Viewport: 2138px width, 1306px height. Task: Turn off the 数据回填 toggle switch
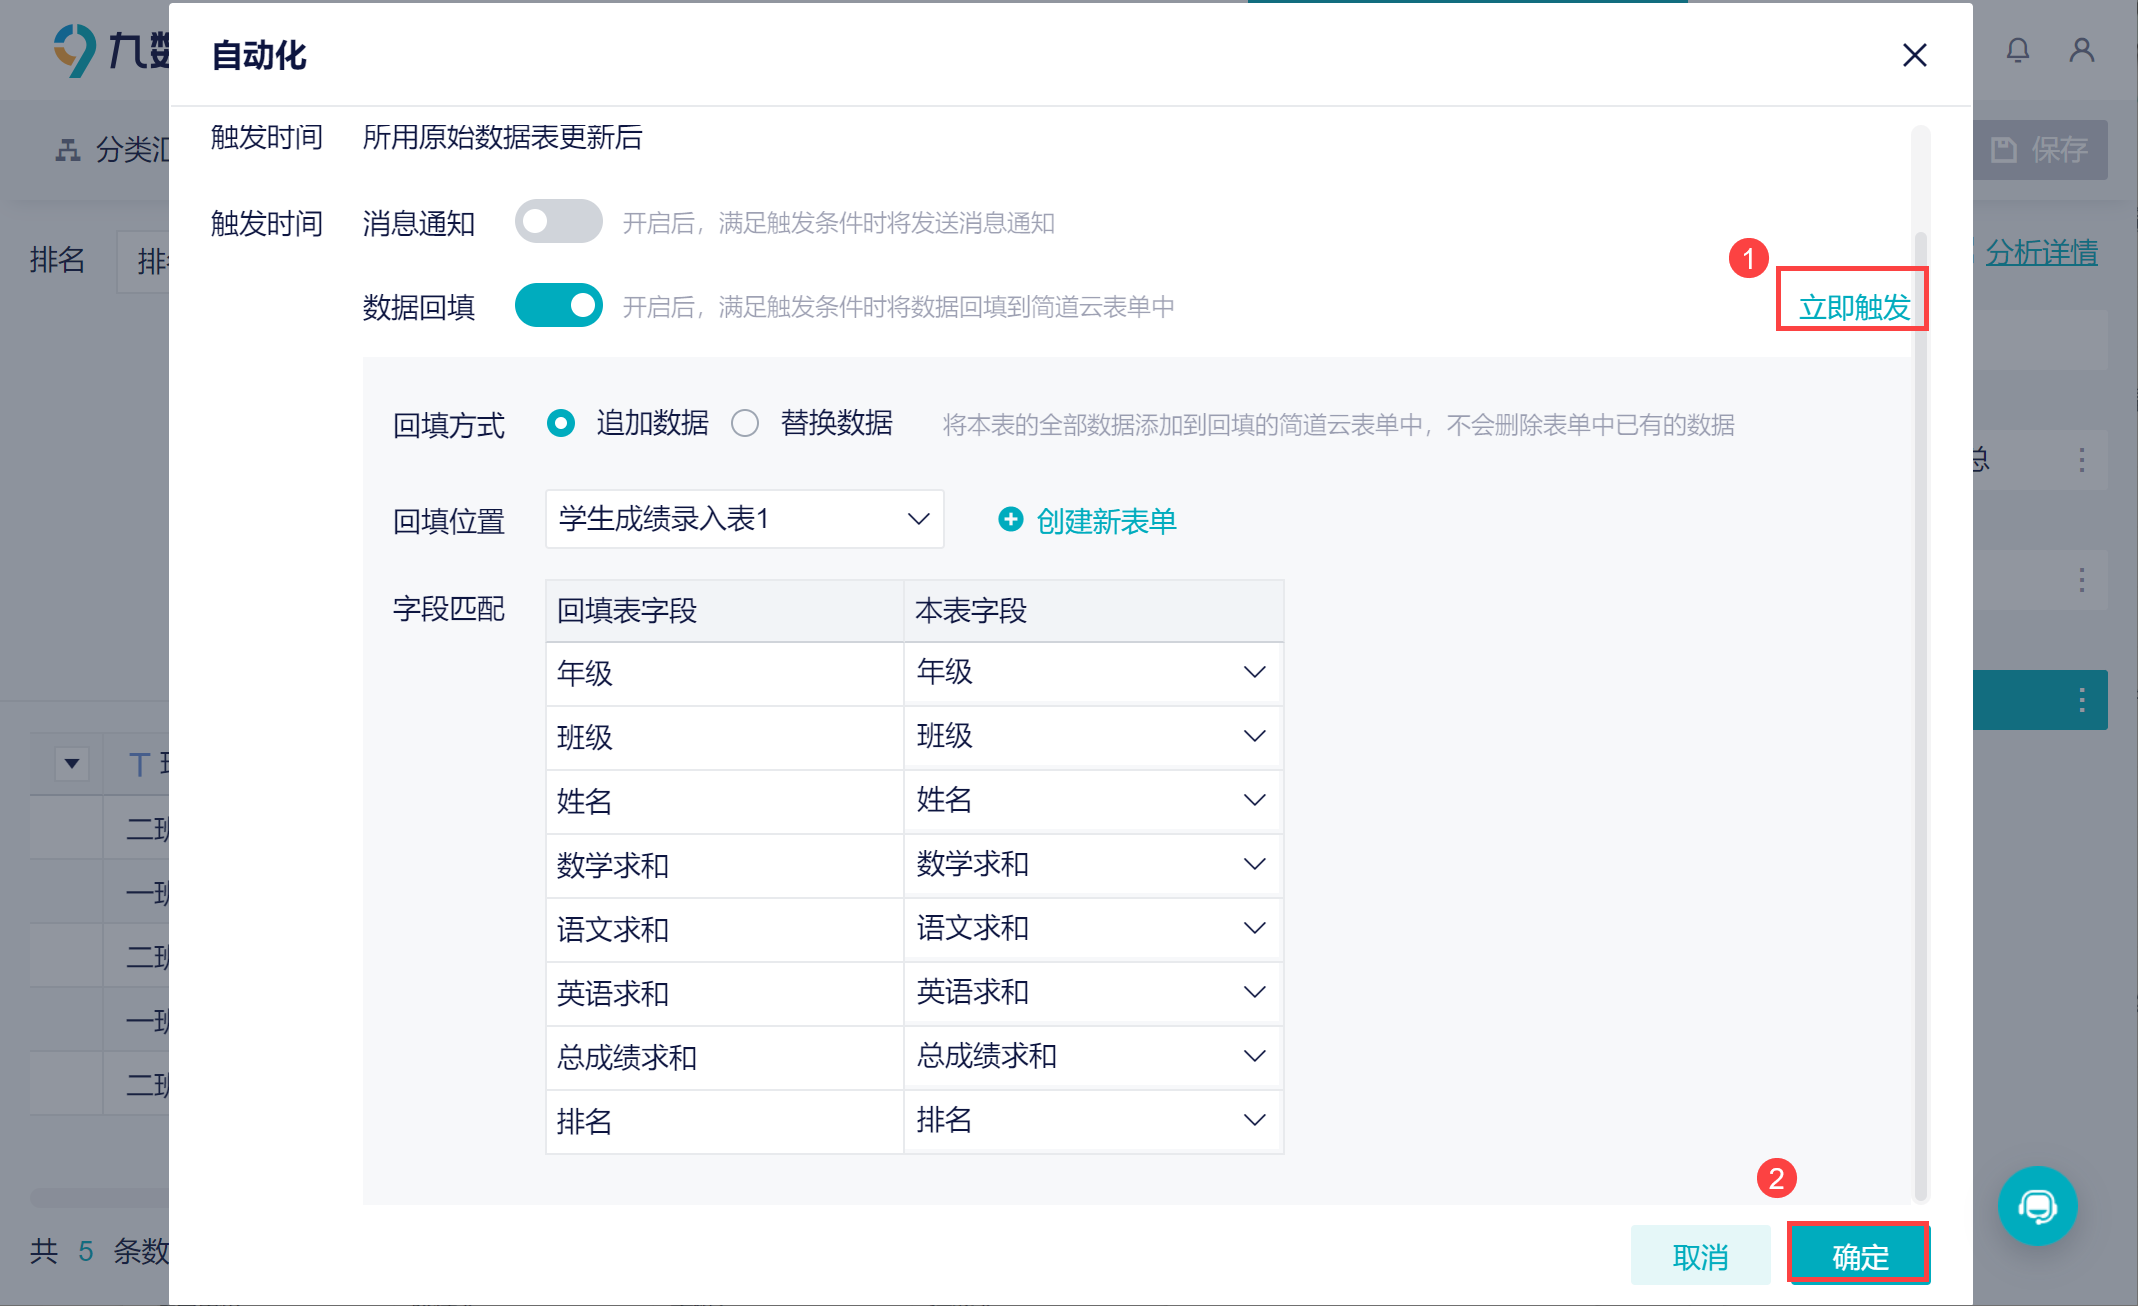pyautogui.click(x=558, y=305)
